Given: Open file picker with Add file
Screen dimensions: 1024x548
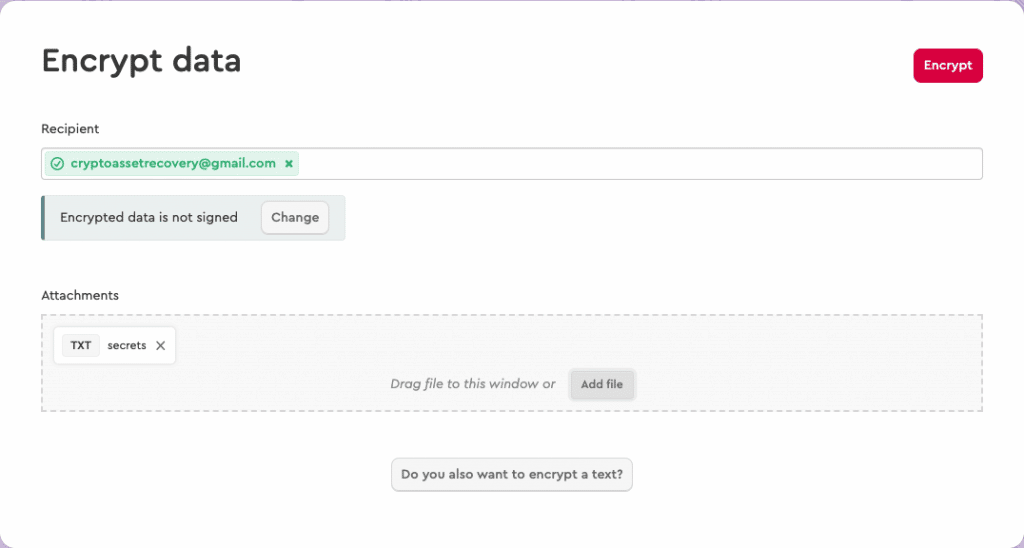Looking at the screenshot, I should click(x=602, y=384).
